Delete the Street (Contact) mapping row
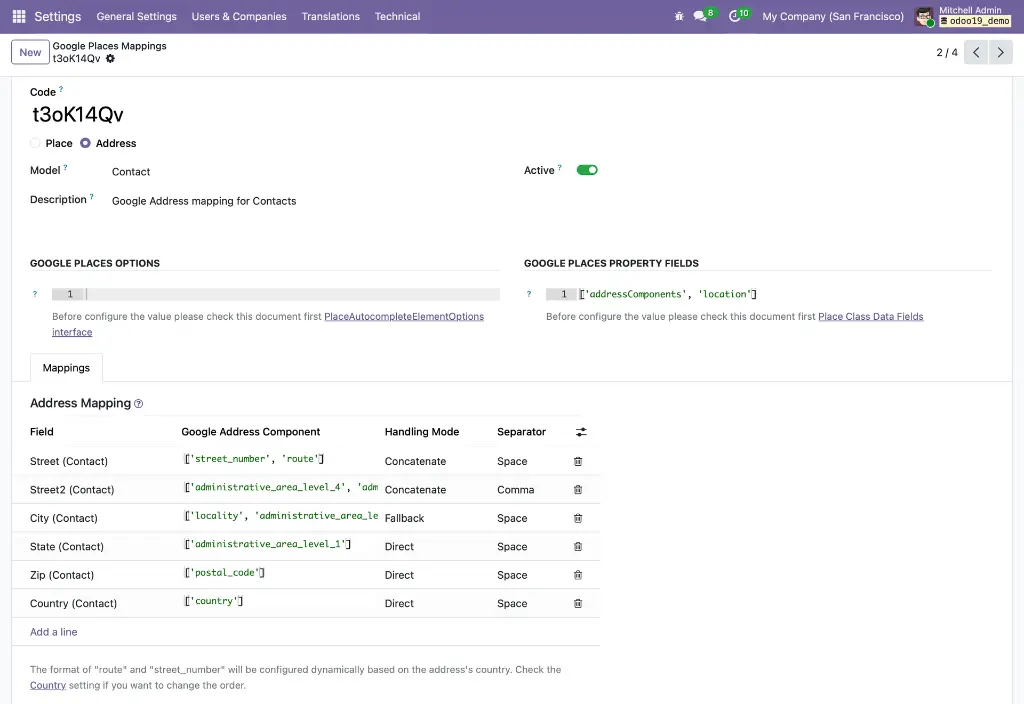 (578, 462)
